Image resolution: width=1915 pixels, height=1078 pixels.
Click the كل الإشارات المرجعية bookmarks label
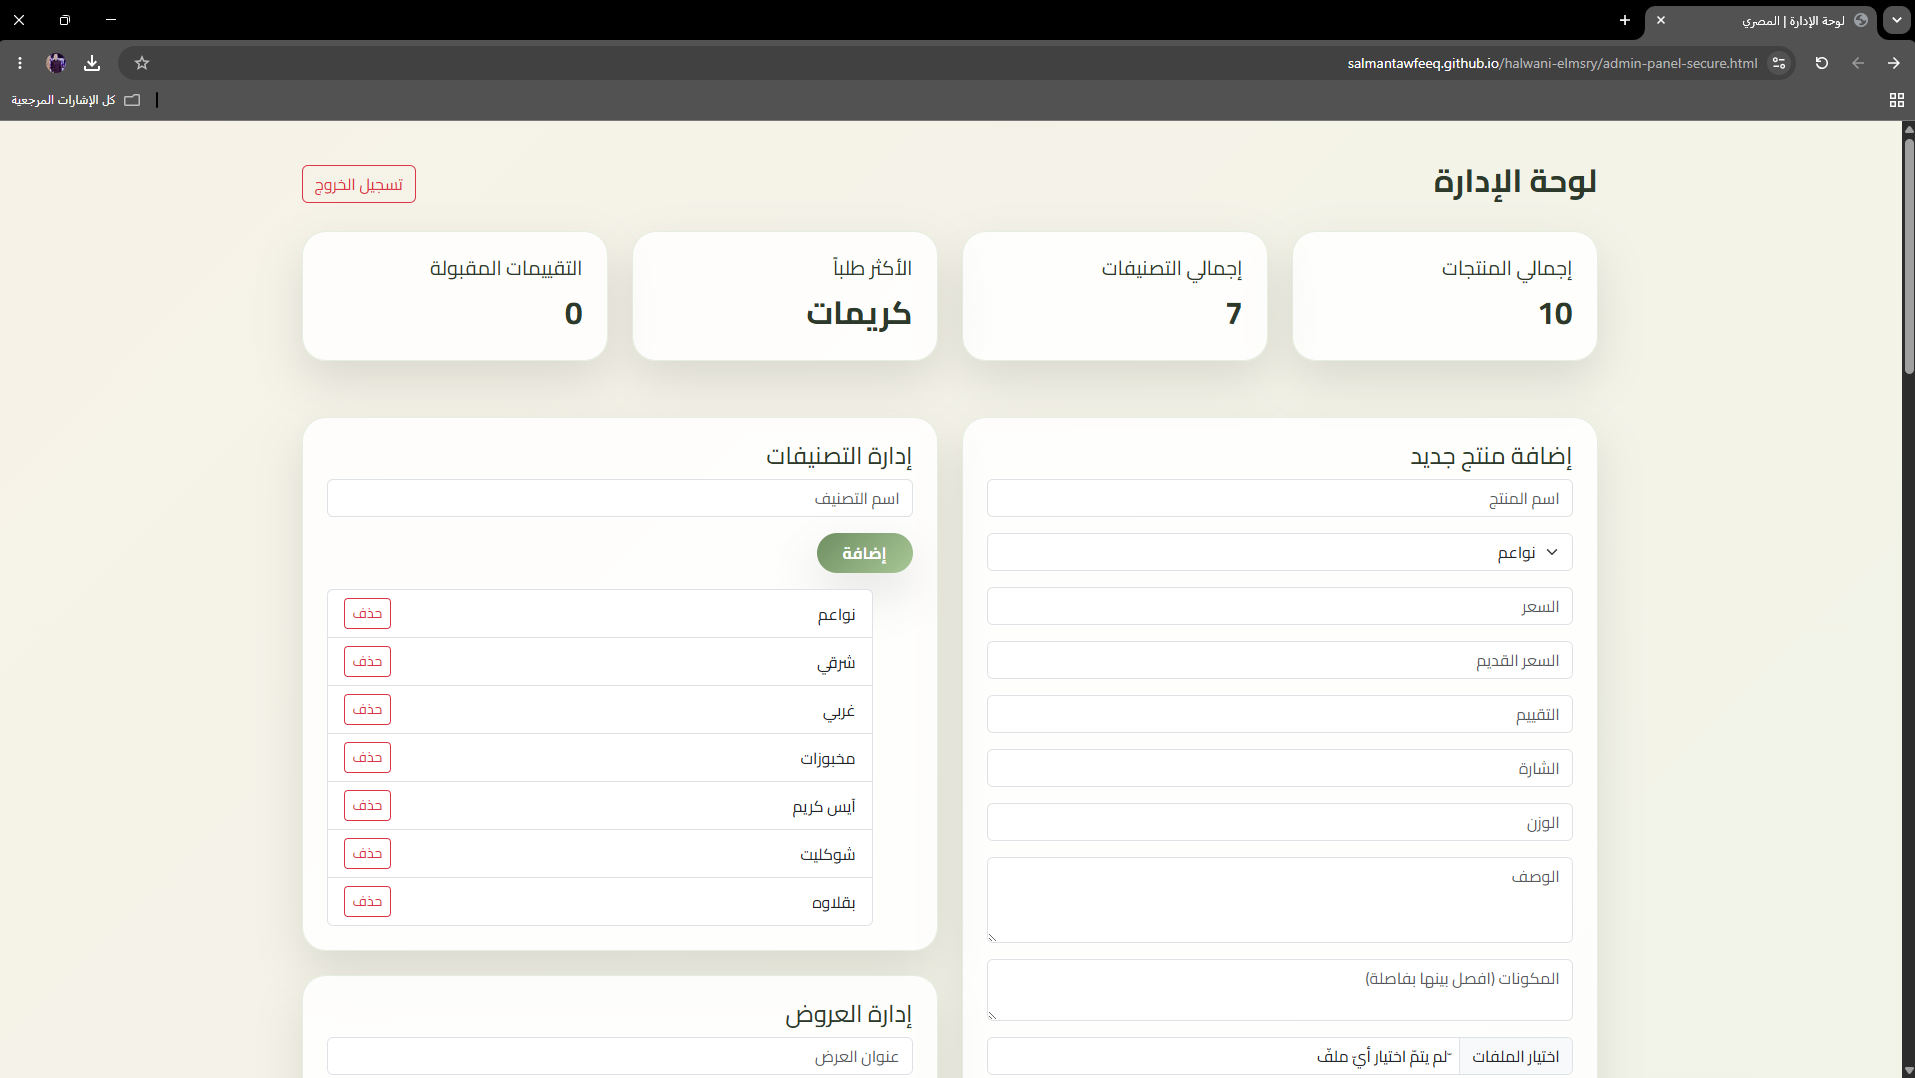pos(63,100)
